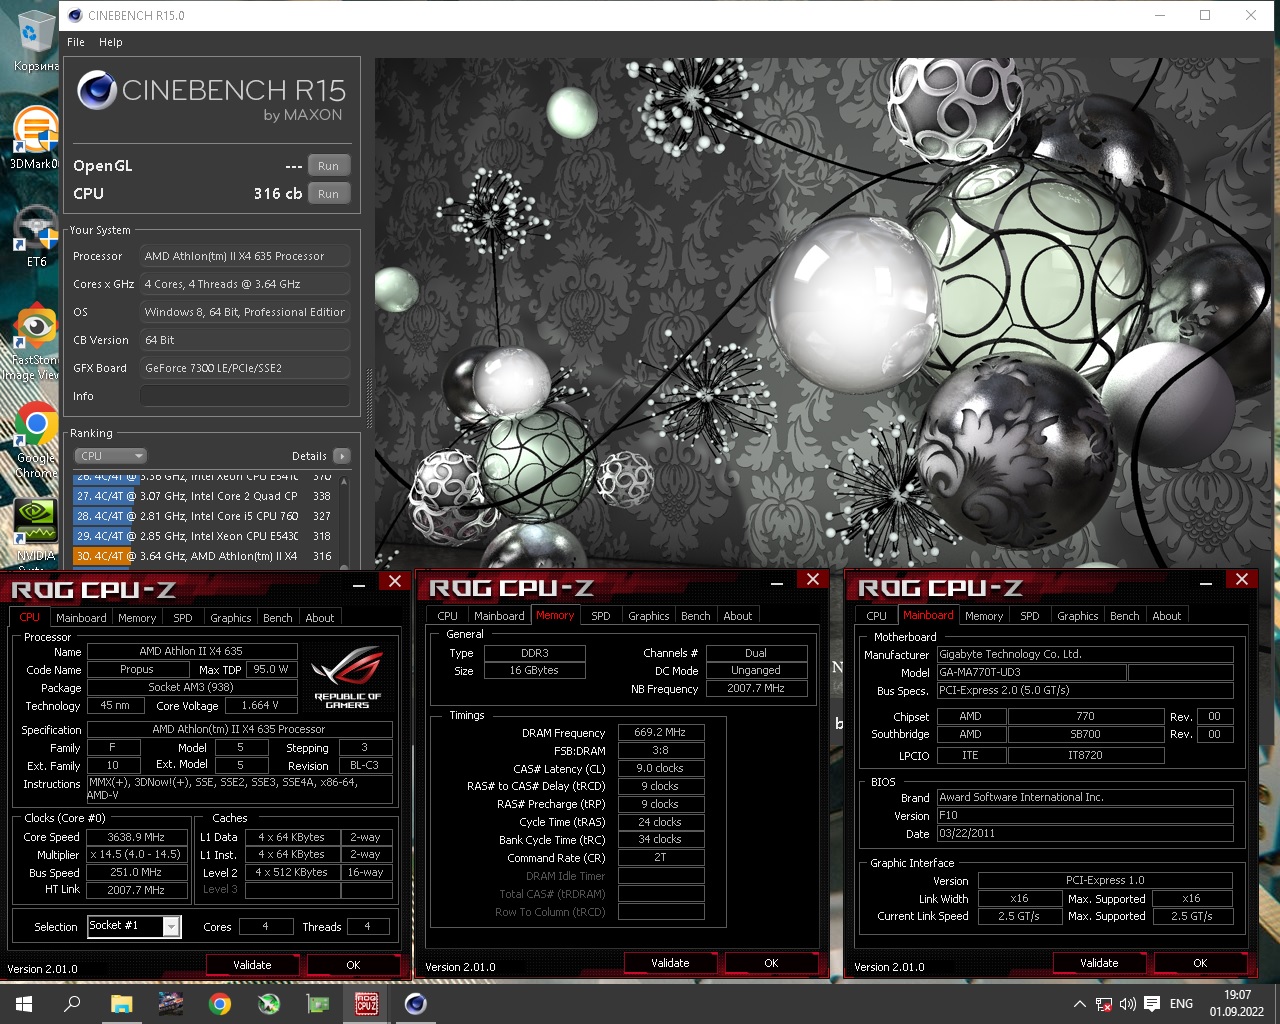Click Validate in left CPU-Z window
This screenshot has height=1024, width=1280.
click(252, 965)
